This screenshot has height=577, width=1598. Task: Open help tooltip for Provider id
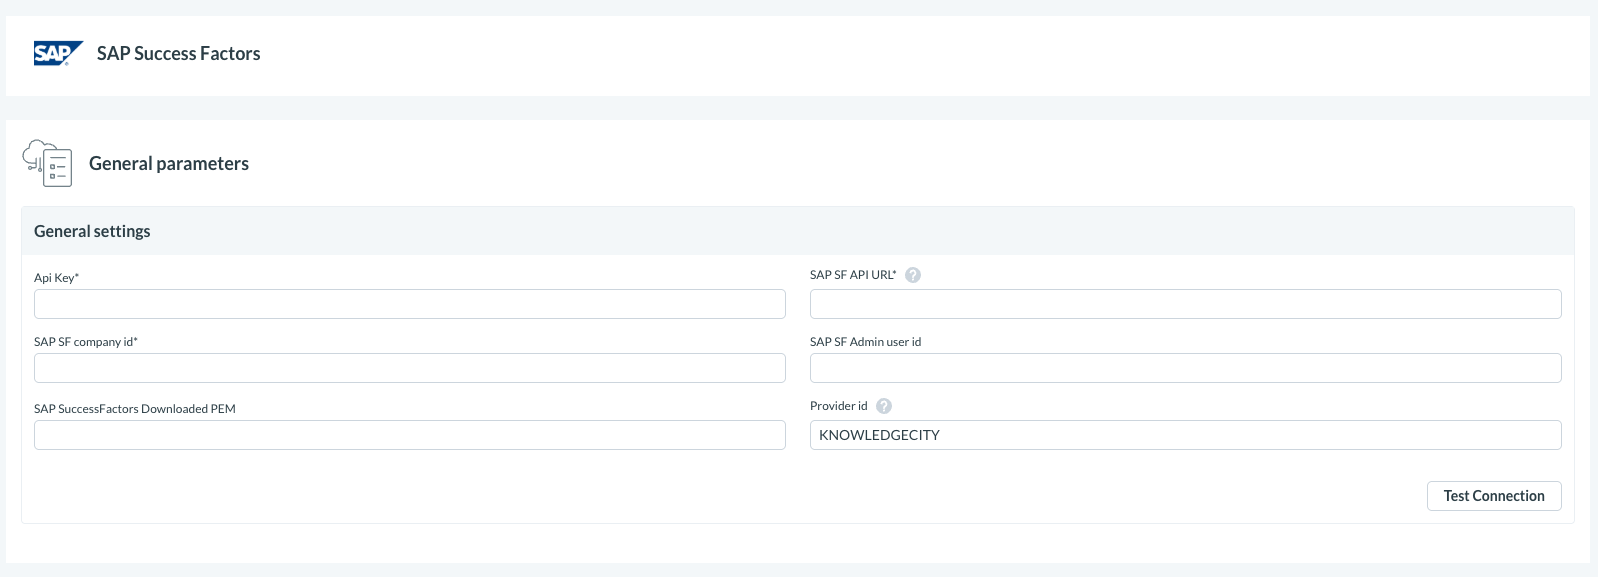pos(884,406)
